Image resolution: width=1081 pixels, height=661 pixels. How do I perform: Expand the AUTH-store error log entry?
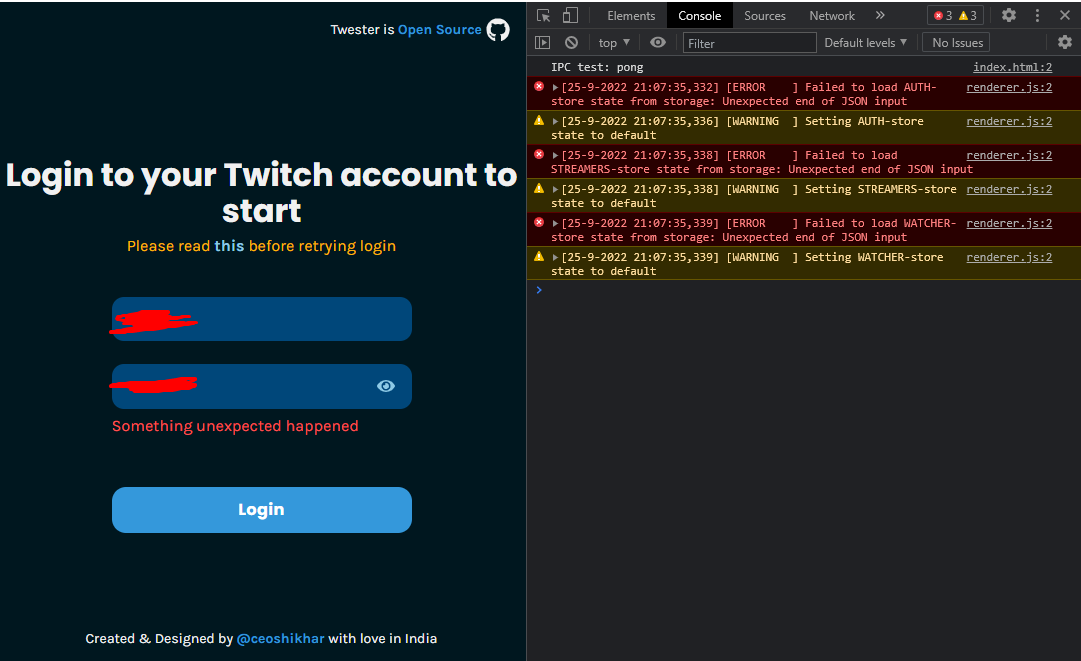(x=555, y=88)
